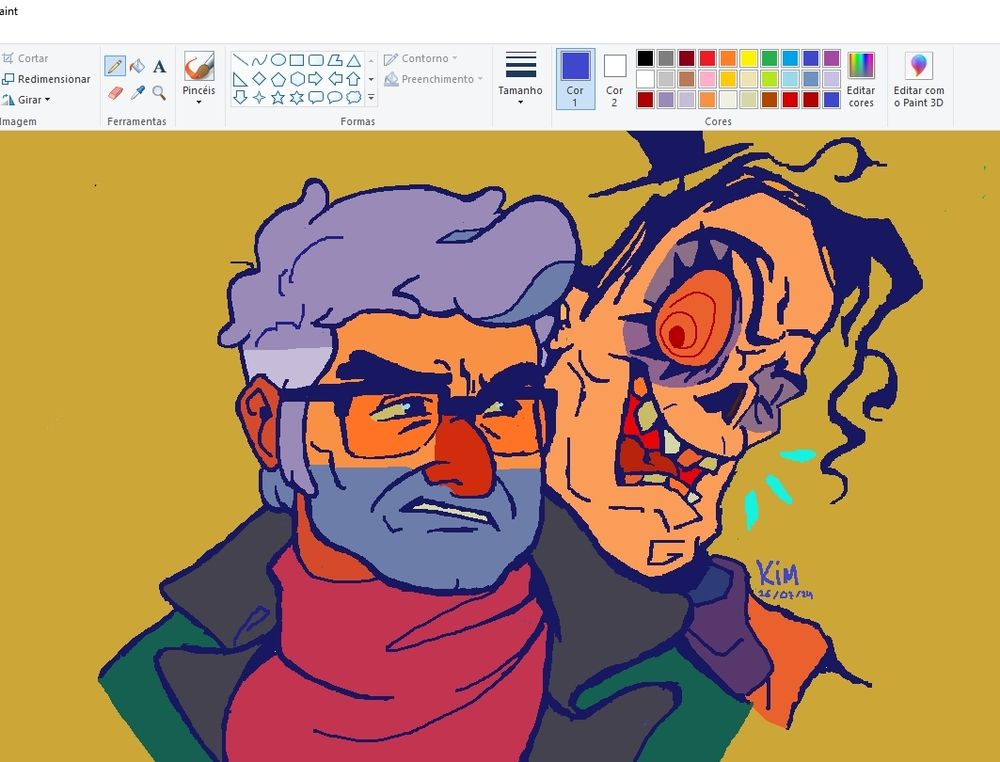Pick the purple color swatch
Viewport: 1000px width, 762px height.
[x=831, y=59]
